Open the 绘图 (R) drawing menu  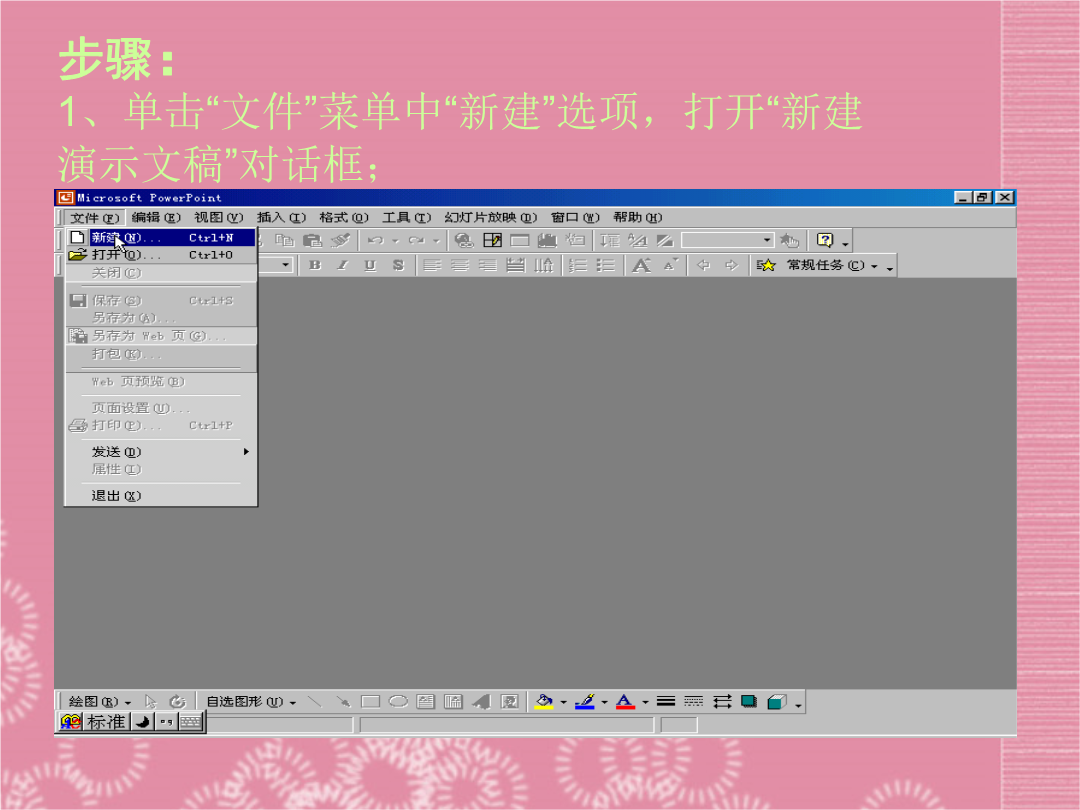tap(100, 702)
